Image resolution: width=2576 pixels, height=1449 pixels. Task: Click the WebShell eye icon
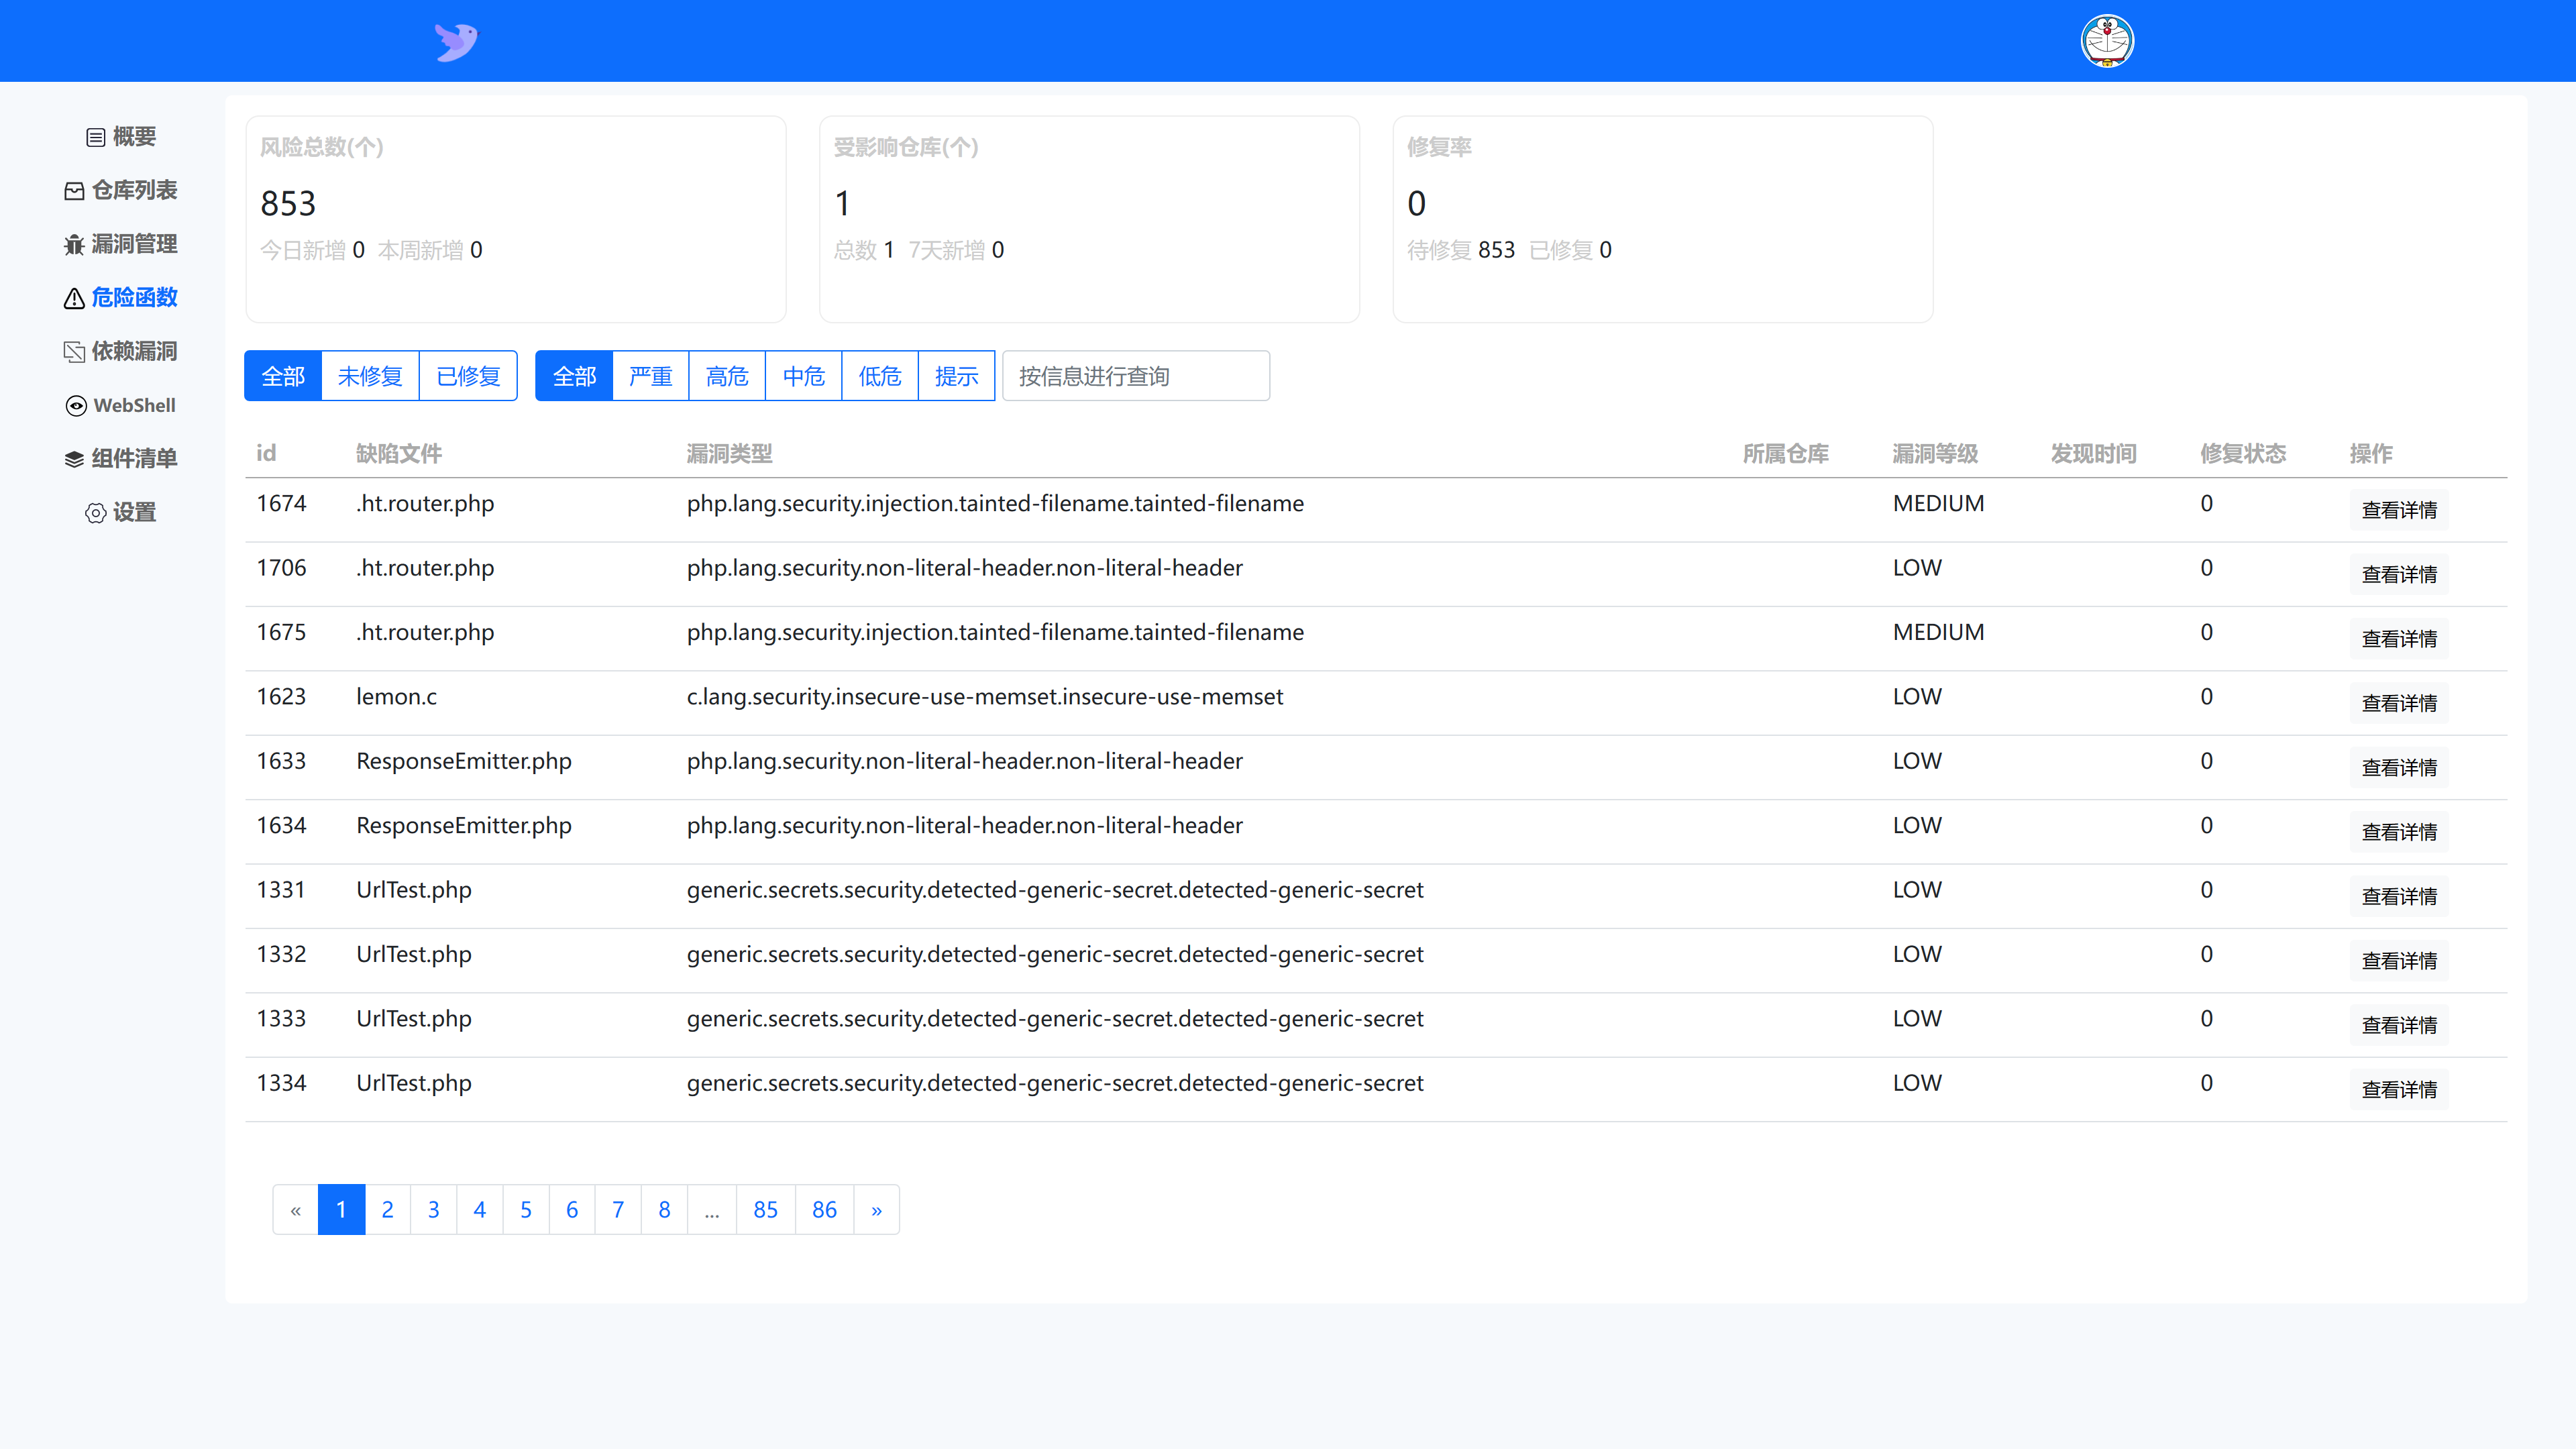76,406
